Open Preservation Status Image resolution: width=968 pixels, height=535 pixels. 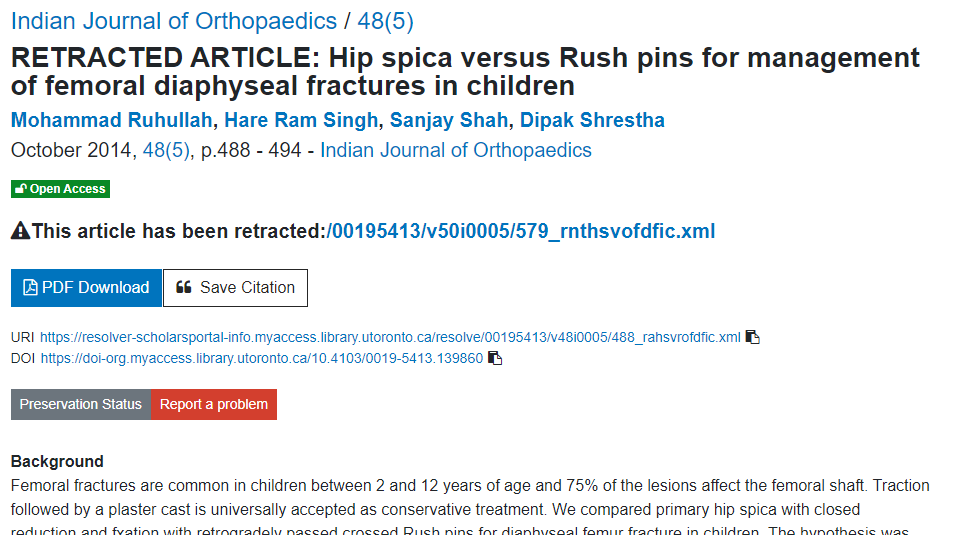[x=81, y=404]
